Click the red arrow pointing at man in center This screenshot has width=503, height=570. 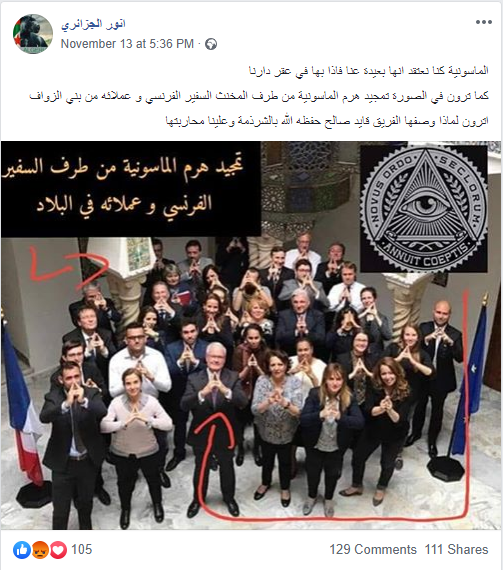(214, 458)
